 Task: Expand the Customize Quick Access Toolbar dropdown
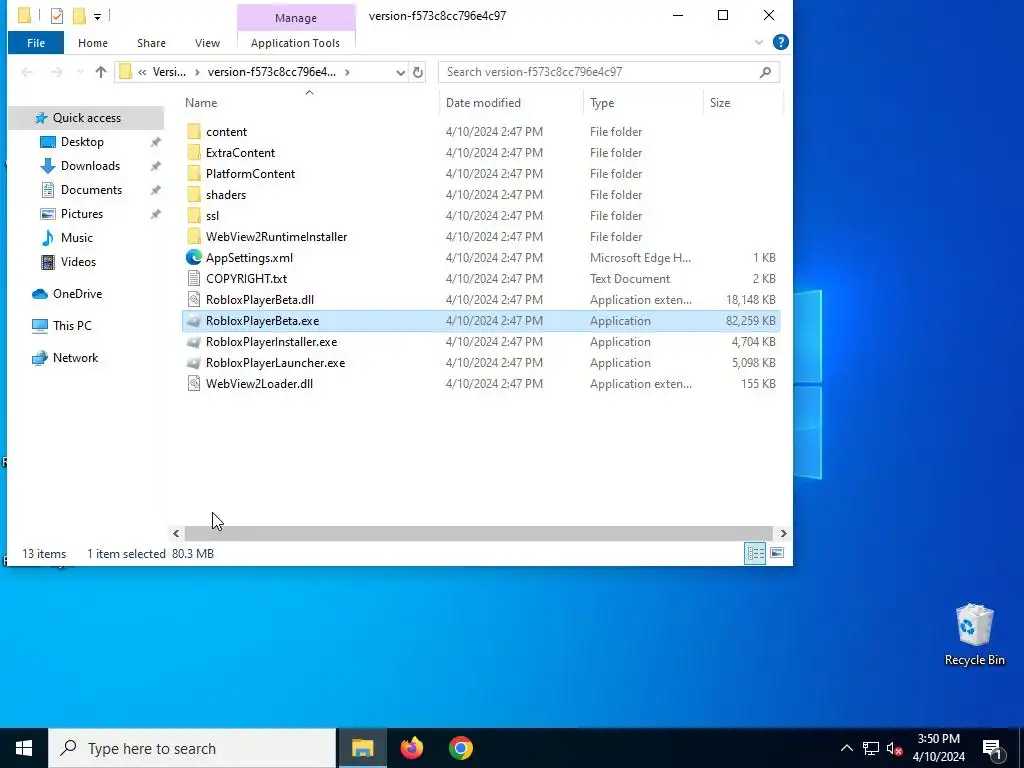pos(97,16)
